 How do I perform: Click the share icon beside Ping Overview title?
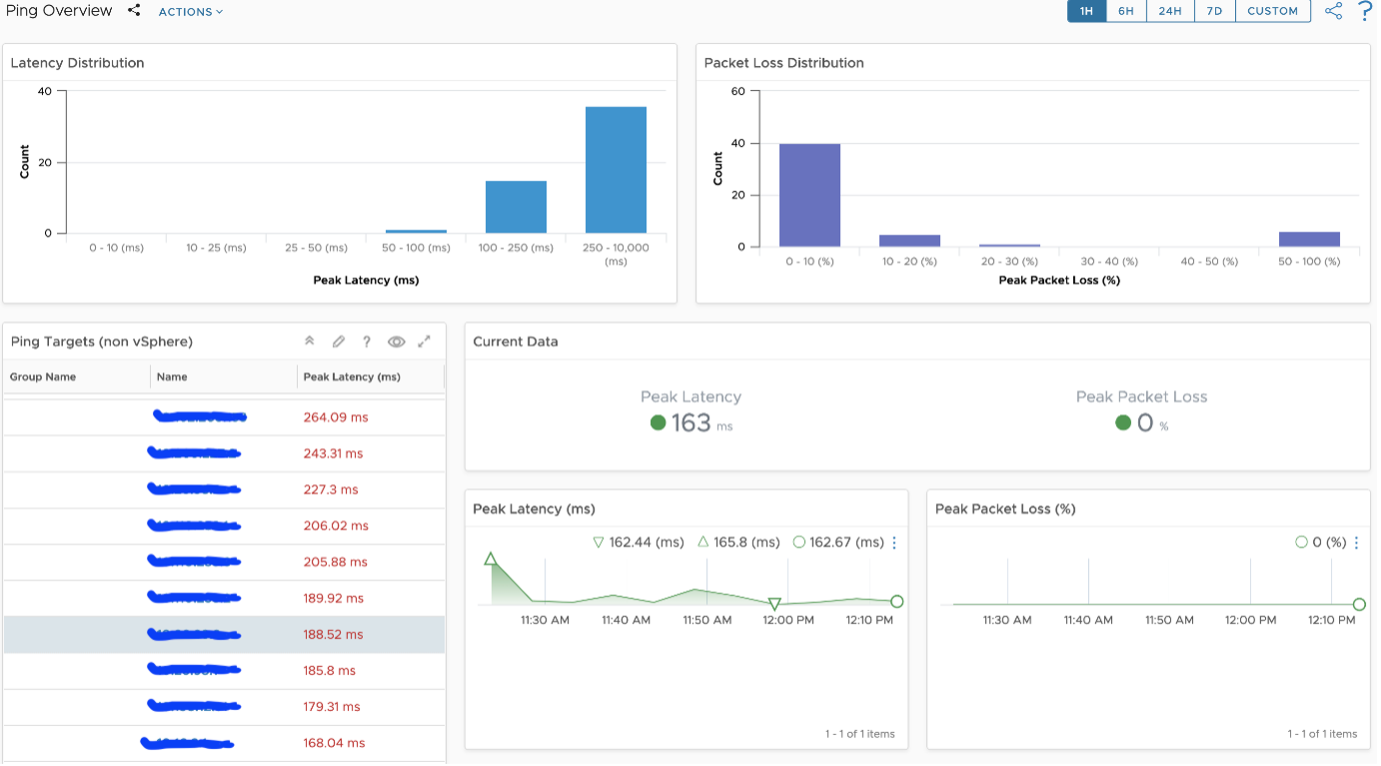[x=134, y=11]
